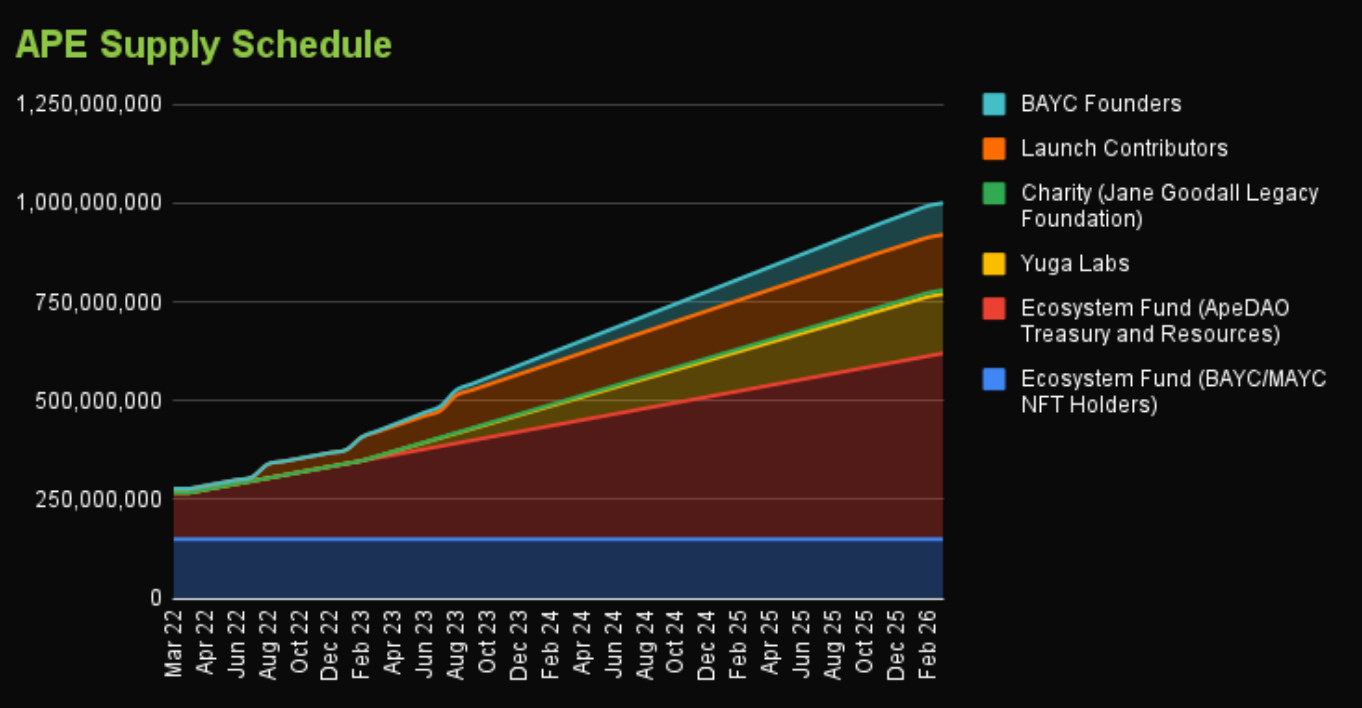Select the Yuga Labs legend text
This screenshot has width=1362, height=708.
pos(1075,264)
